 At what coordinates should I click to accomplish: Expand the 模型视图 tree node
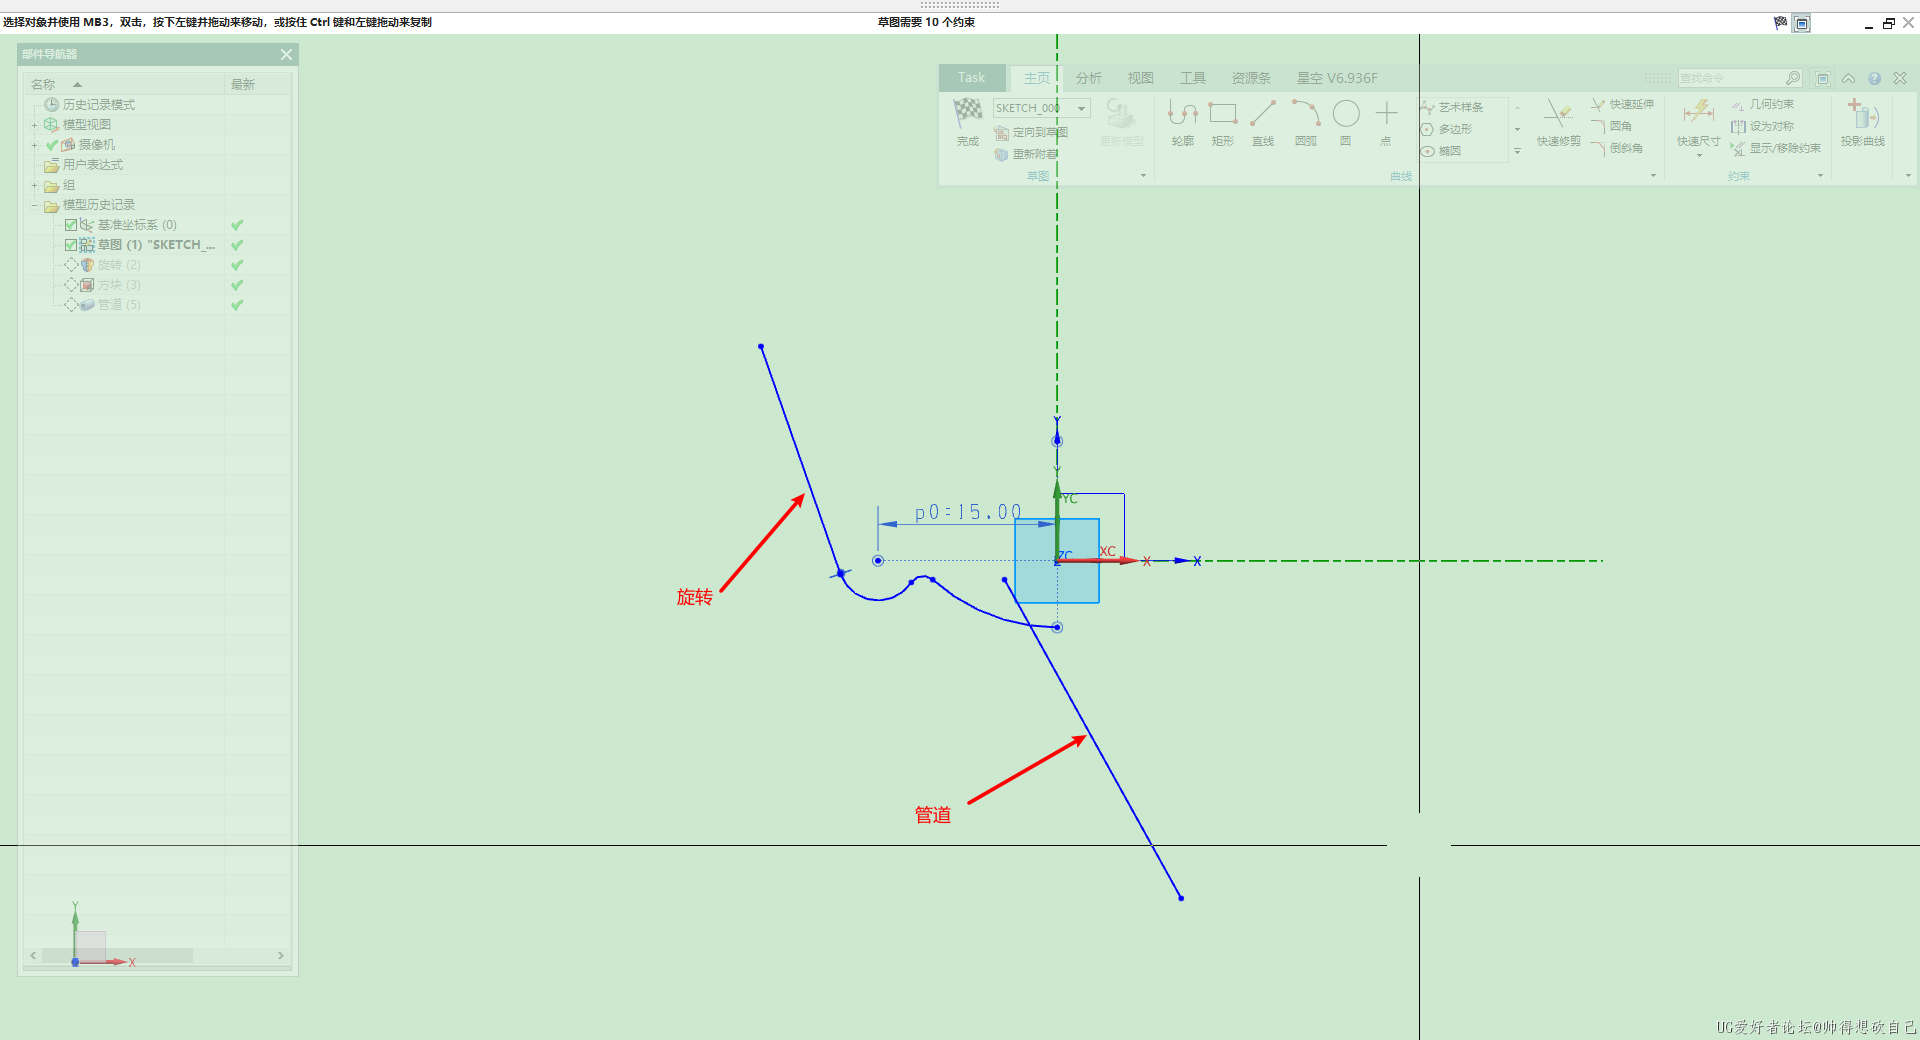34,125
